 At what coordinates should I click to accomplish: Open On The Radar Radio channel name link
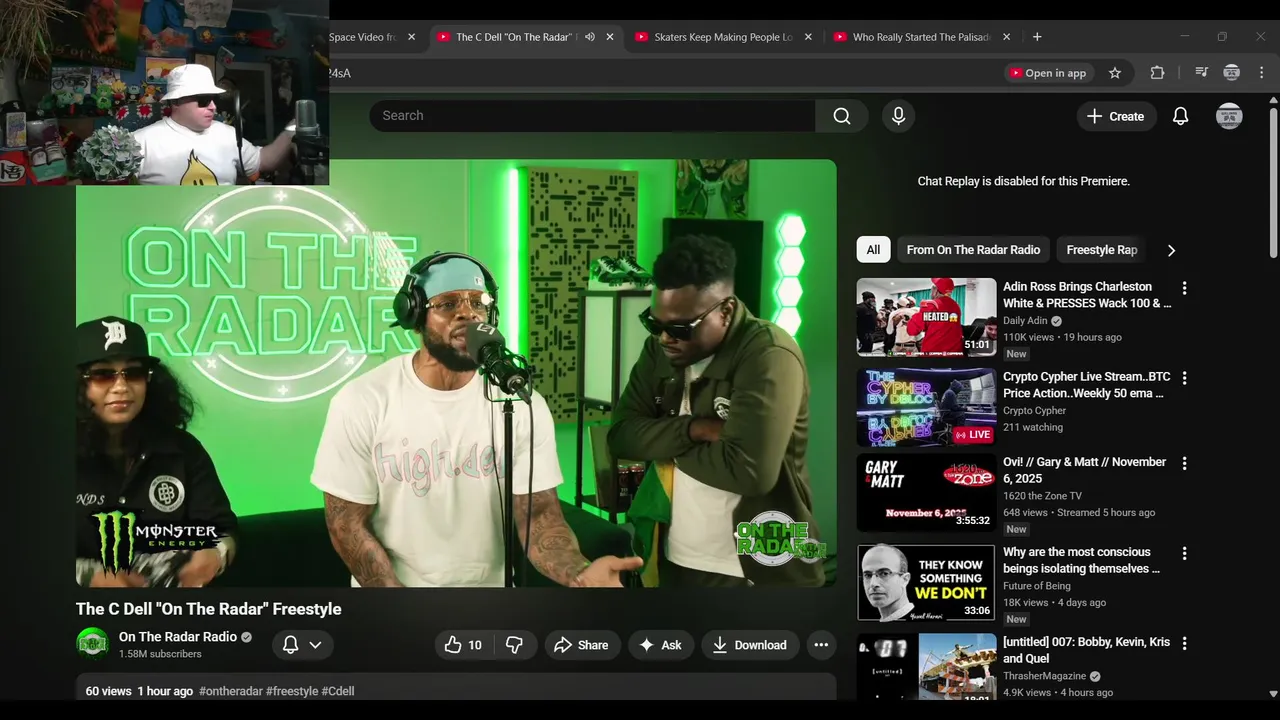click(178, 637)
